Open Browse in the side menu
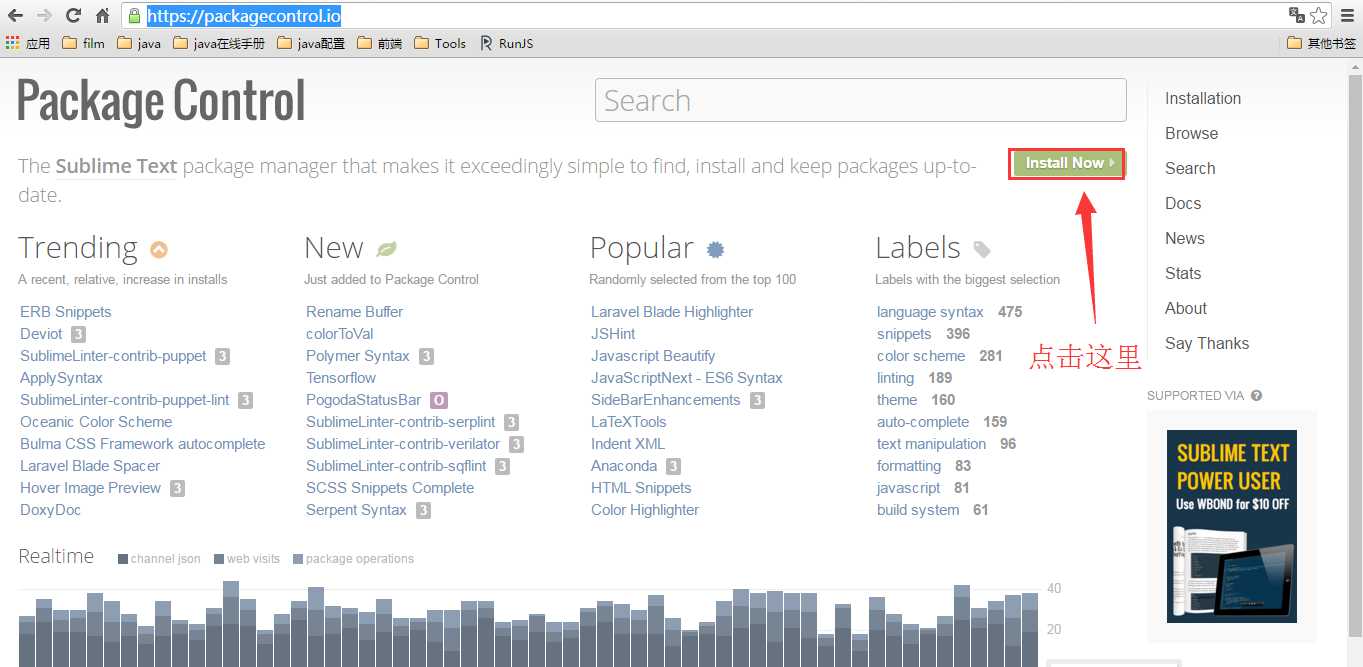This screenshot has width=1363, height=667. (1191, 133)
